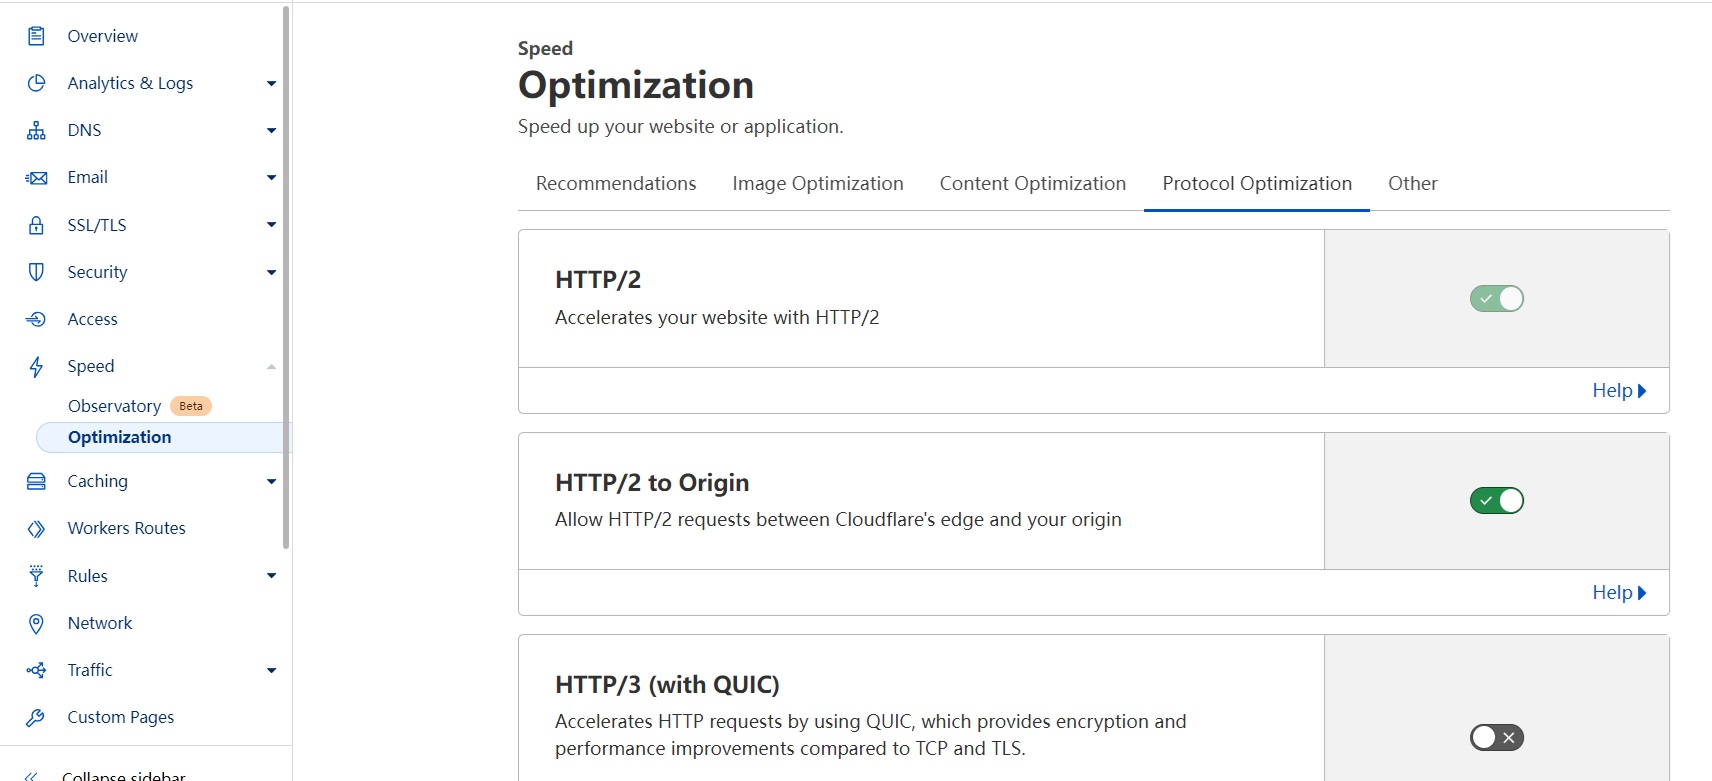1712x781 pixels.
Task: Click the SSL/TLS padlock icon
Action: click(36, 225)
